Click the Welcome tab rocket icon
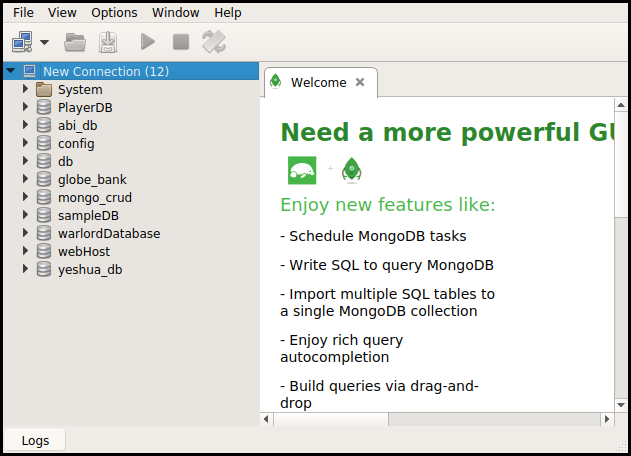Image resolution: width=631 pixels, height=456 pixels. [276, 81]
